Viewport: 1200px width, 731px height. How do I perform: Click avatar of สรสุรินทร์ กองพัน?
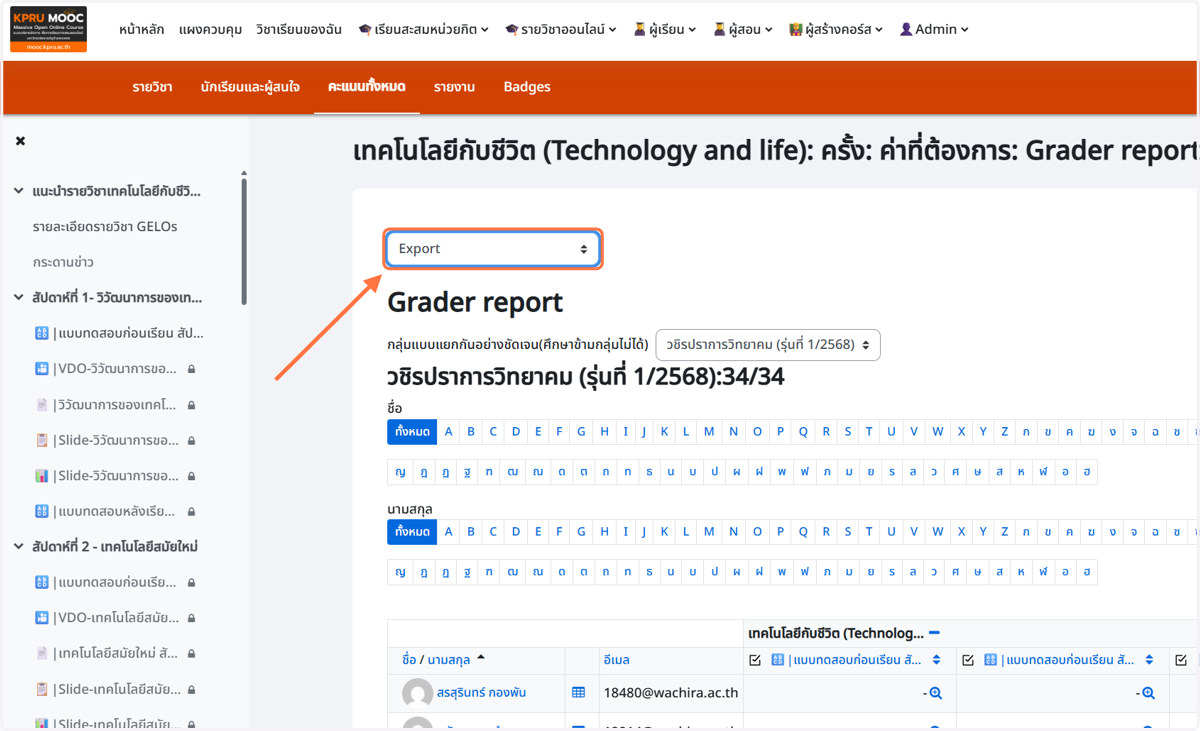[417, 693]
